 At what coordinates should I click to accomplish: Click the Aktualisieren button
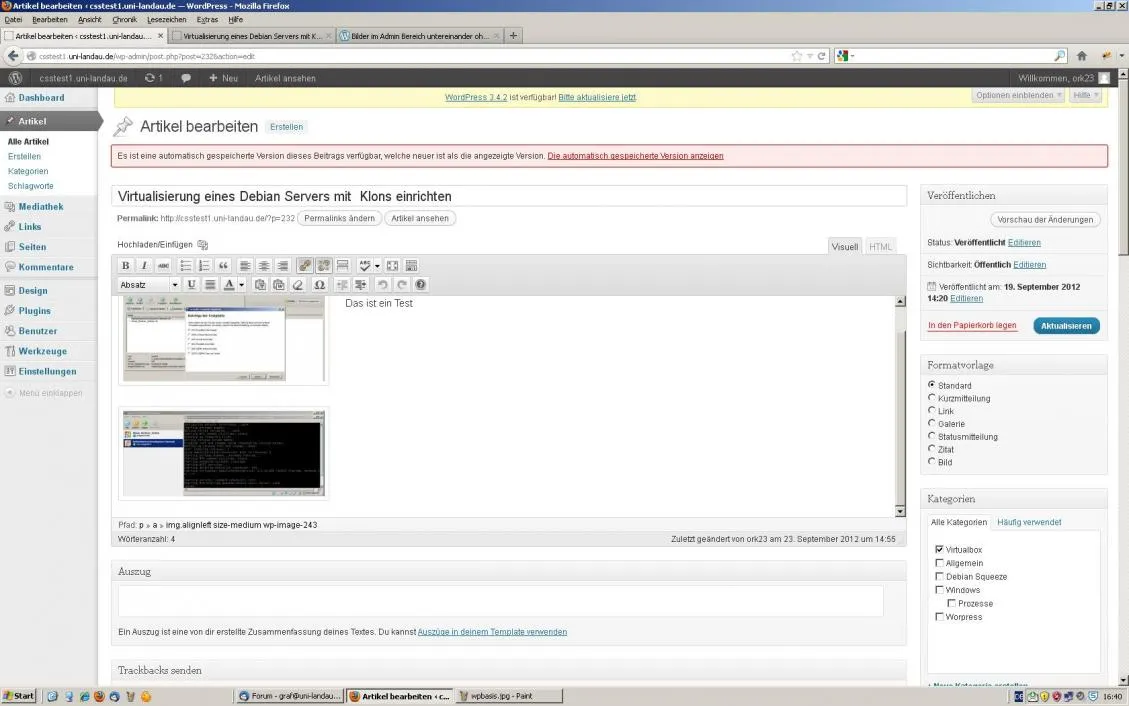1066,326
